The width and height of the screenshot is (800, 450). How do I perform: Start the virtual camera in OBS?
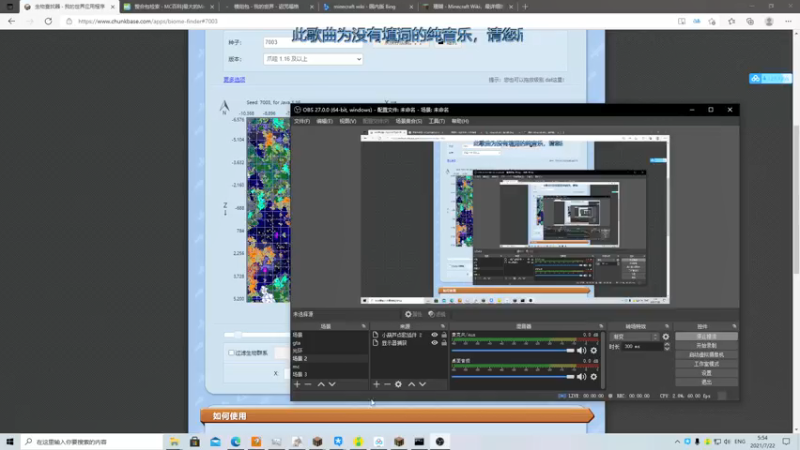[706, 355]
